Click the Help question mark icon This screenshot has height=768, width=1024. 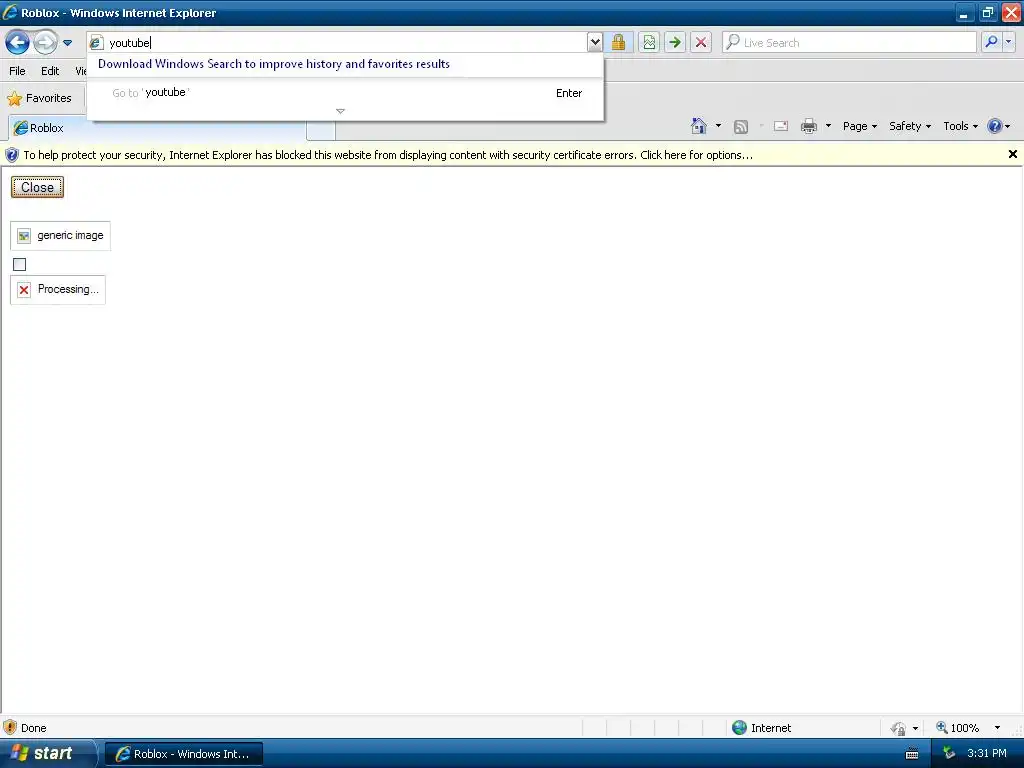[995, 126]
